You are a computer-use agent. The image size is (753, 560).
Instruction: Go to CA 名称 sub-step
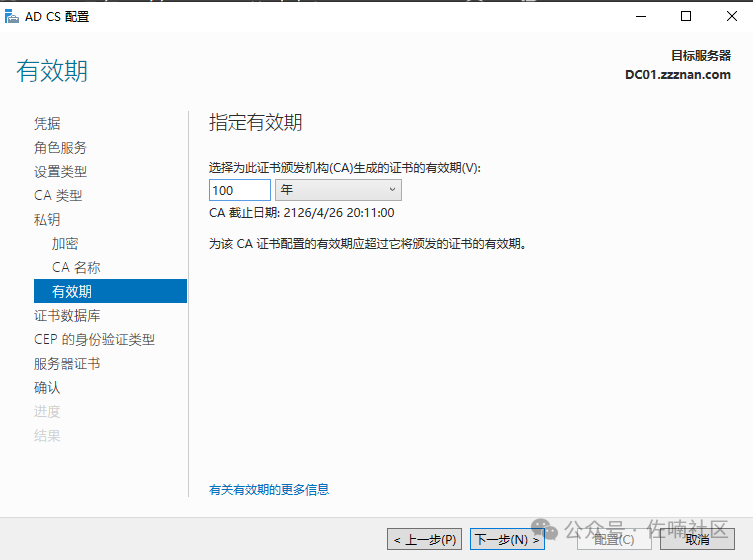tap(76, 268)
